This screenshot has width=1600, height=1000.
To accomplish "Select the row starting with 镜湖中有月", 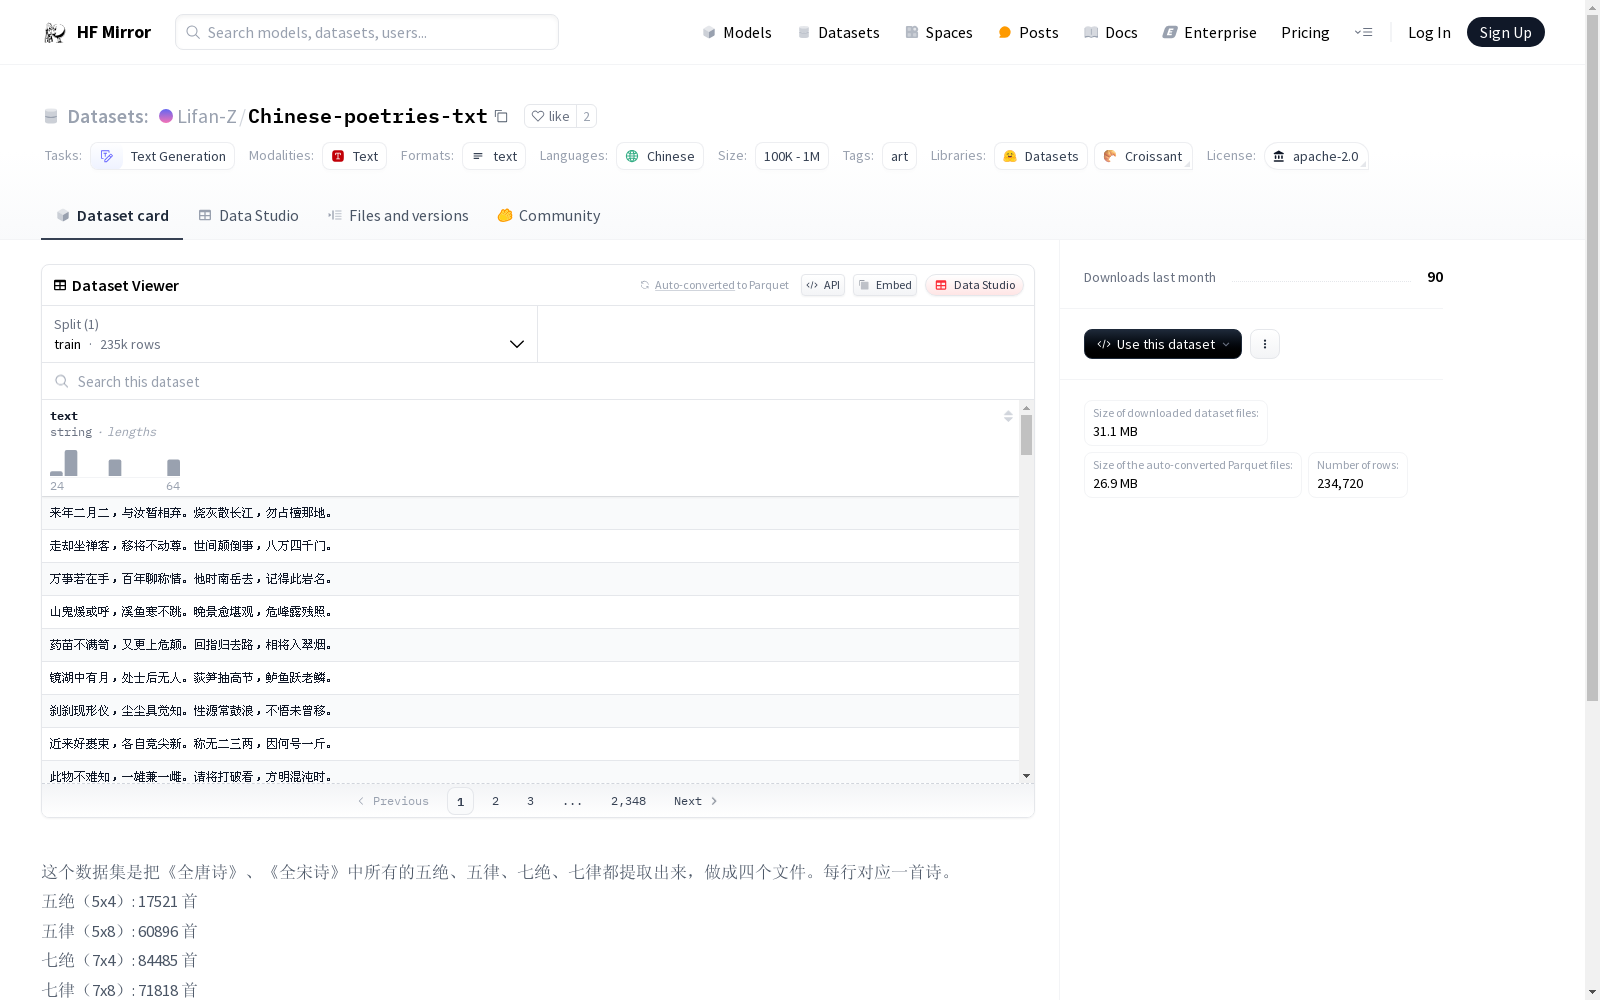I will click(x=530, y=678).
